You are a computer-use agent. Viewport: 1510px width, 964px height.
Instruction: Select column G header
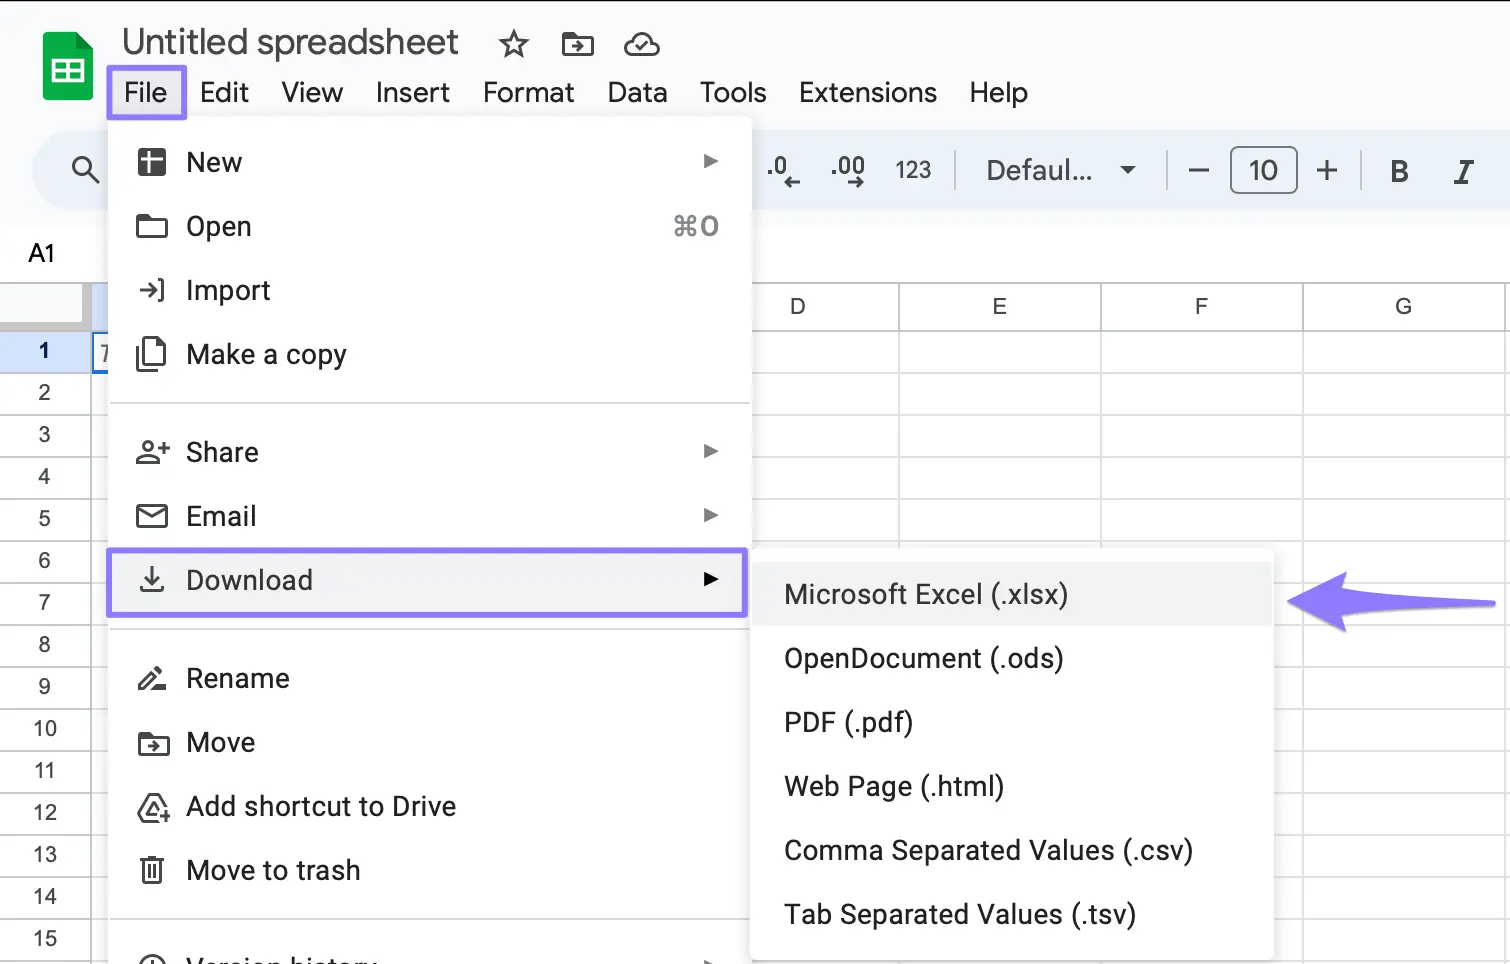tap(1403, 307)
